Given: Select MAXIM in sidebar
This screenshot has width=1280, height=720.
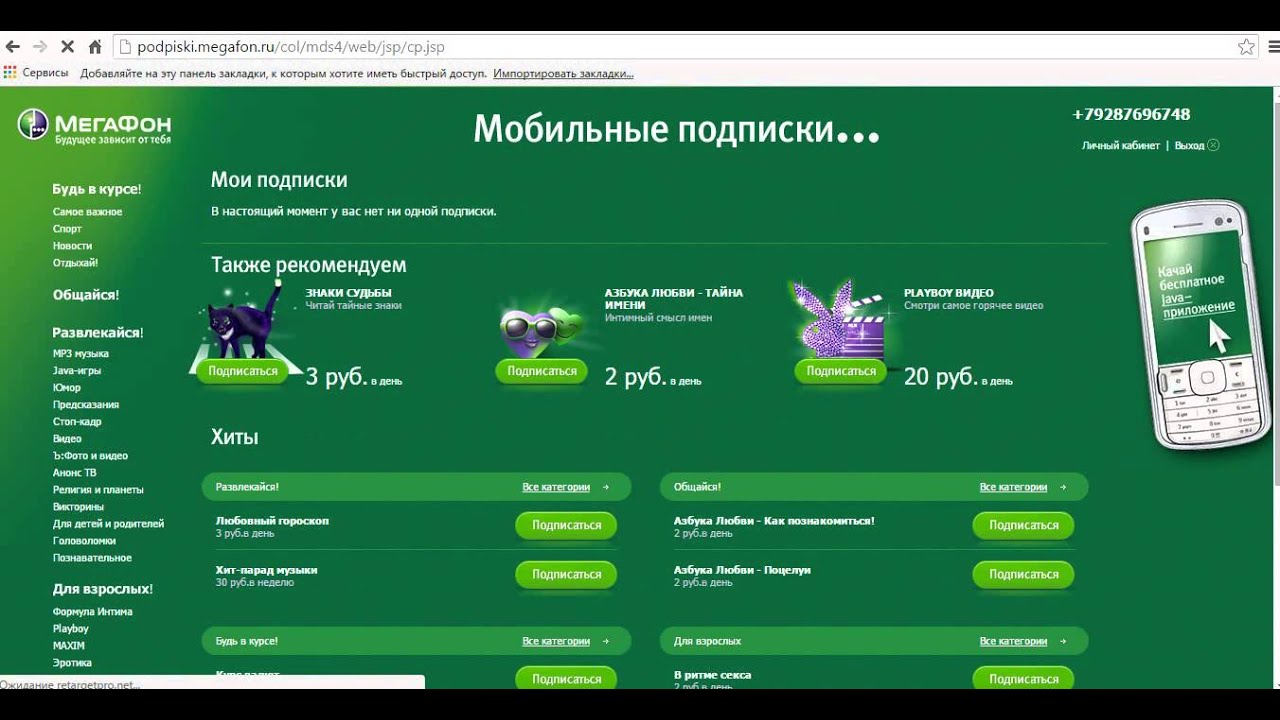Looking at the screenshot, I should [69, 646].
